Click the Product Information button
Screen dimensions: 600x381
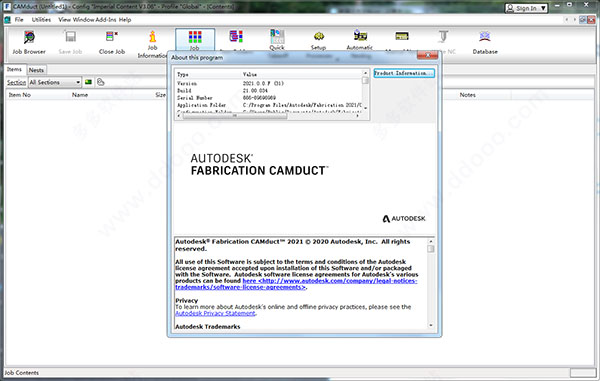pos(404,73)
